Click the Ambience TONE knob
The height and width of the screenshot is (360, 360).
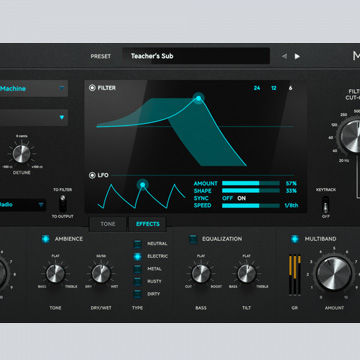pyautogui.click(x=55, y=274)
